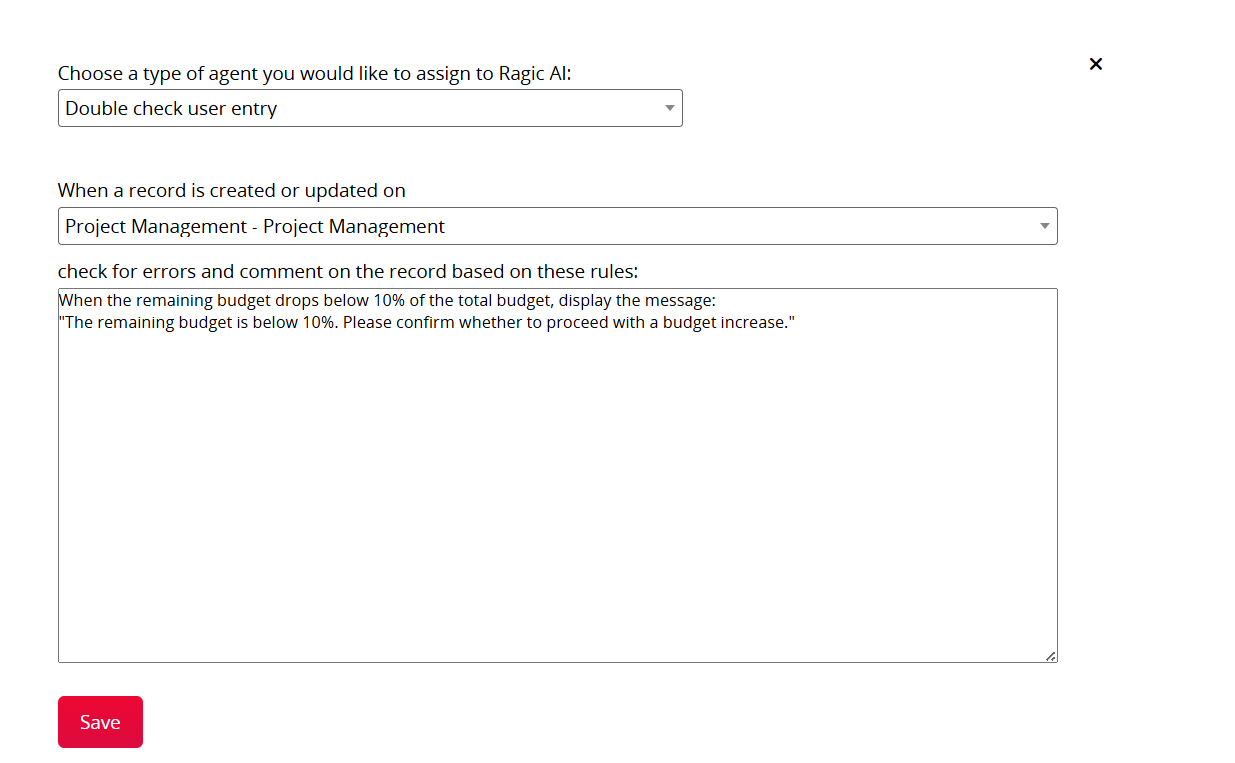The image size is (1235, 763).
Task: Click the quoted budget warning message line
Action: [426, 323]
